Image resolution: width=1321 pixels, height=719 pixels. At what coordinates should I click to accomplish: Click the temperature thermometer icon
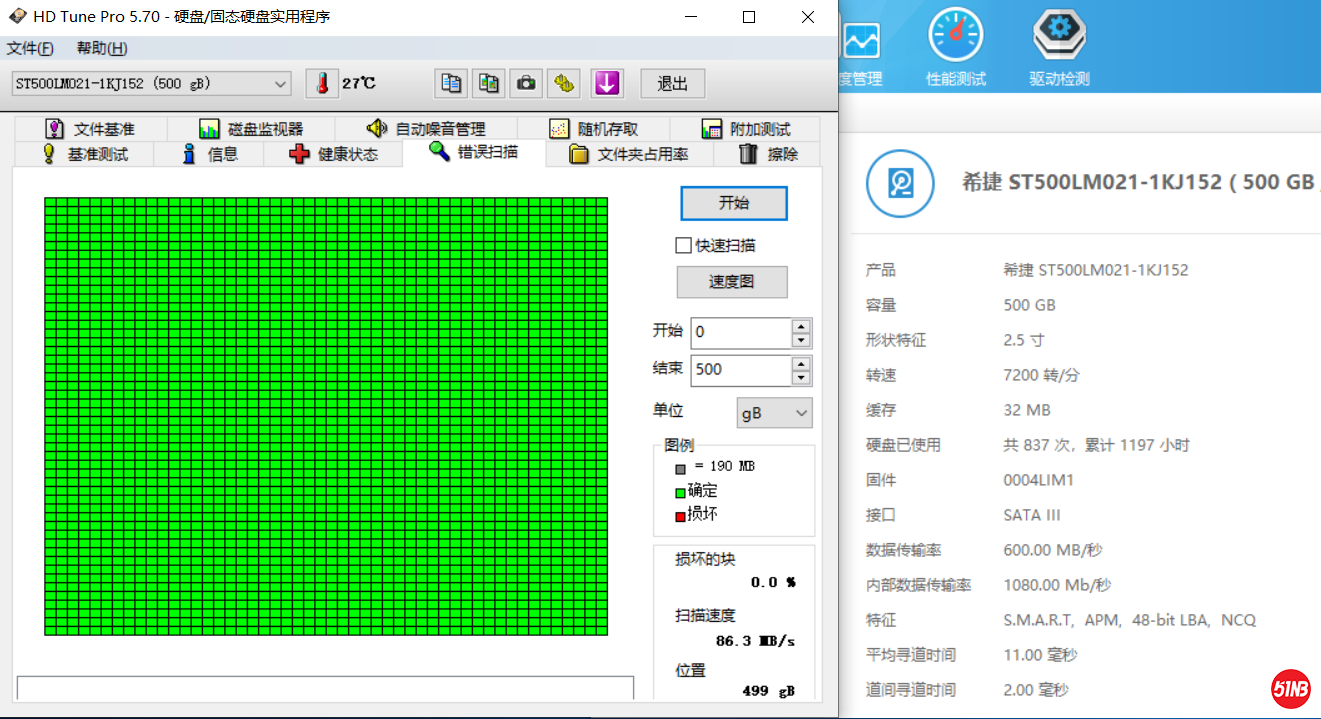point(322,84)
